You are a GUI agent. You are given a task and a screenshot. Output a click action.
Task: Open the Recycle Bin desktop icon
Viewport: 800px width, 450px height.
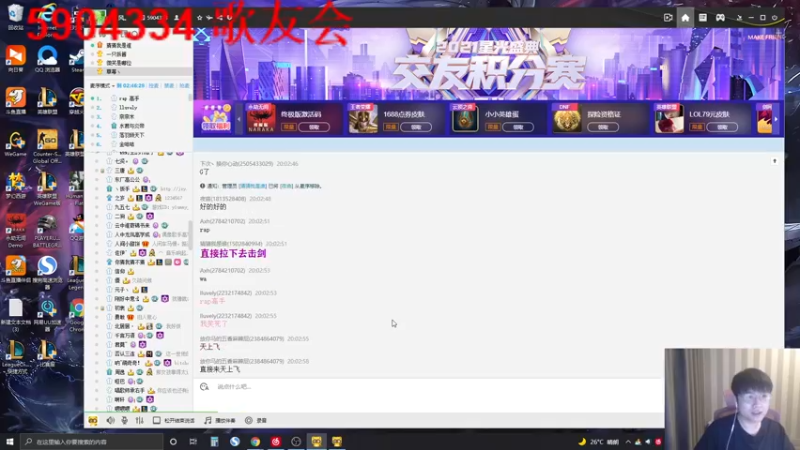coord(15,16)
